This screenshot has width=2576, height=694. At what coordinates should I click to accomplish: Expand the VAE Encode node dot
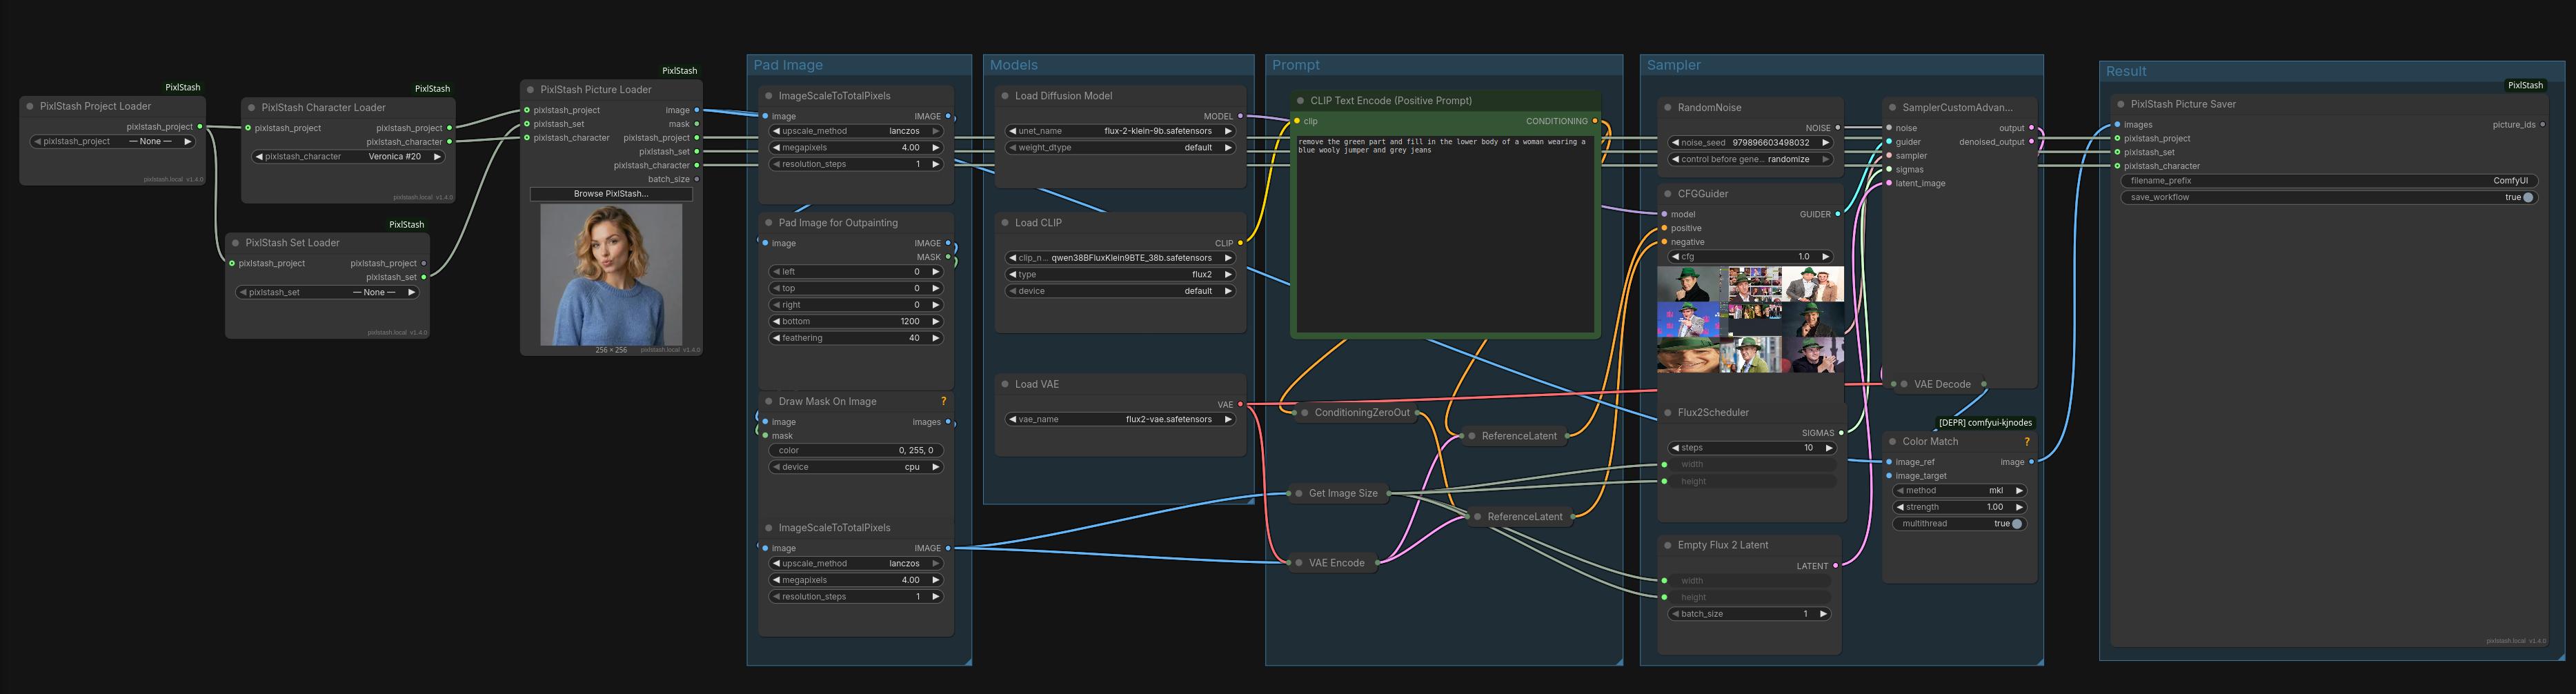1298,562
